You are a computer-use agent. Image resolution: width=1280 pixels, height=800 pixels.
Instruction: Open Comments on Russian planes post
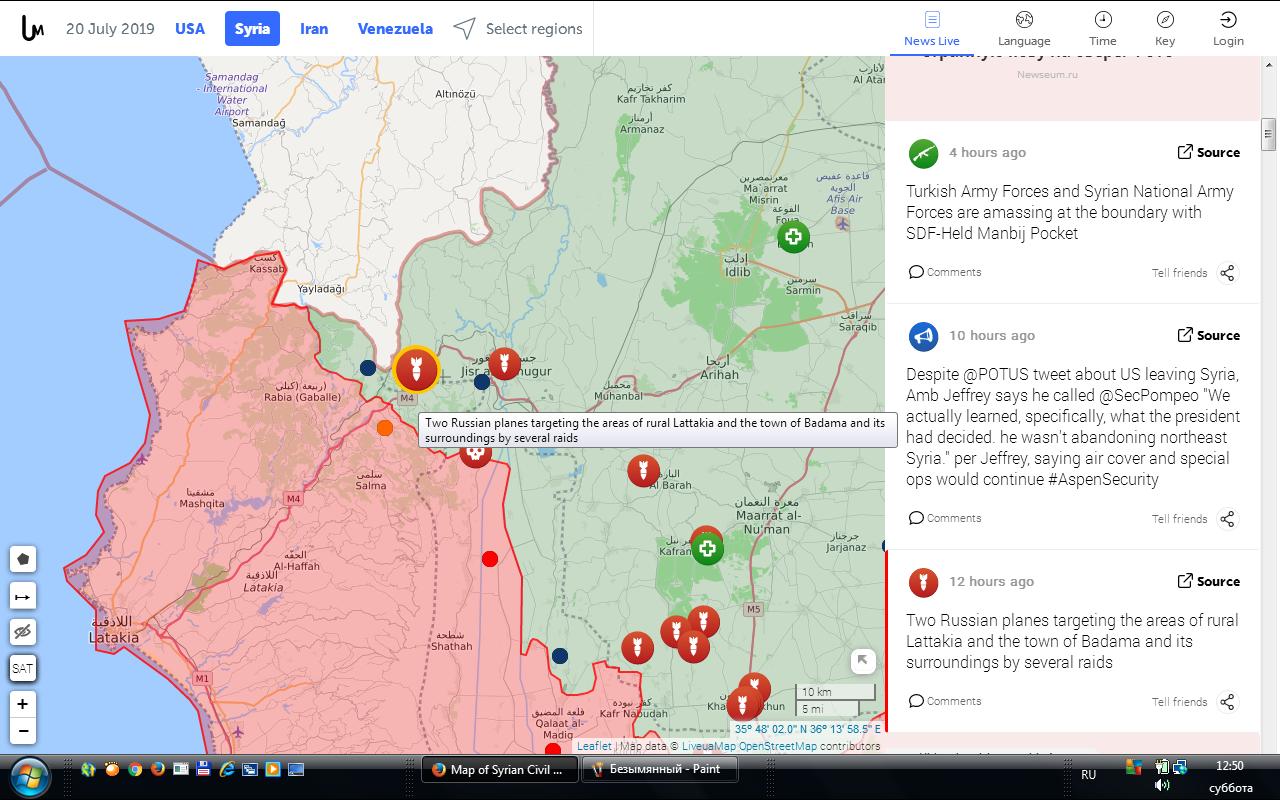945,701
